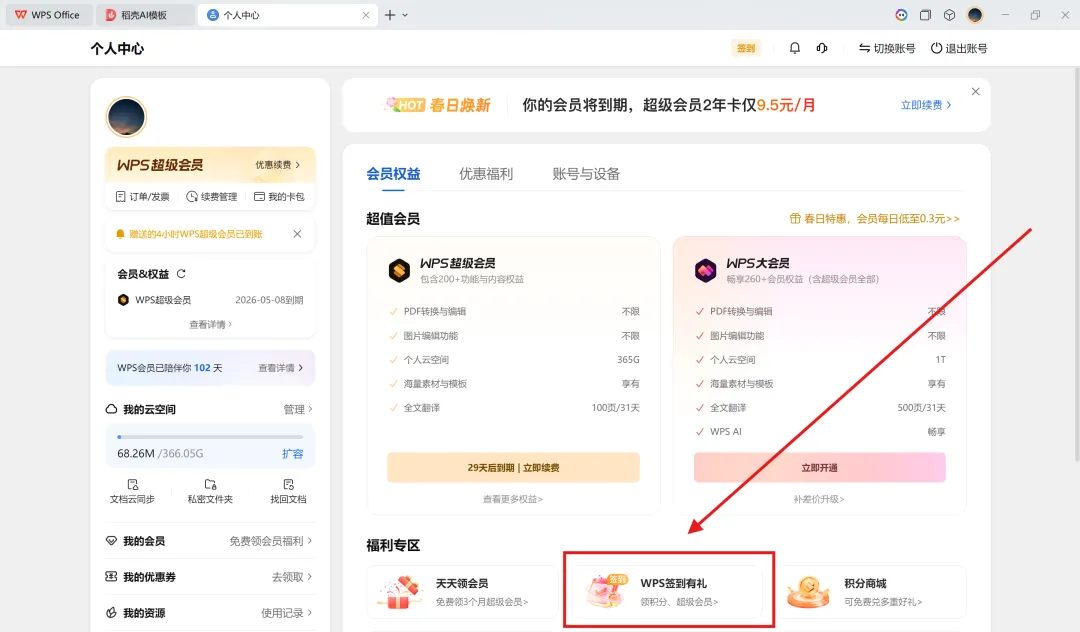
Task: Click the colorful AI assistant icon in title bar
Action: click(x=901, y=14)
